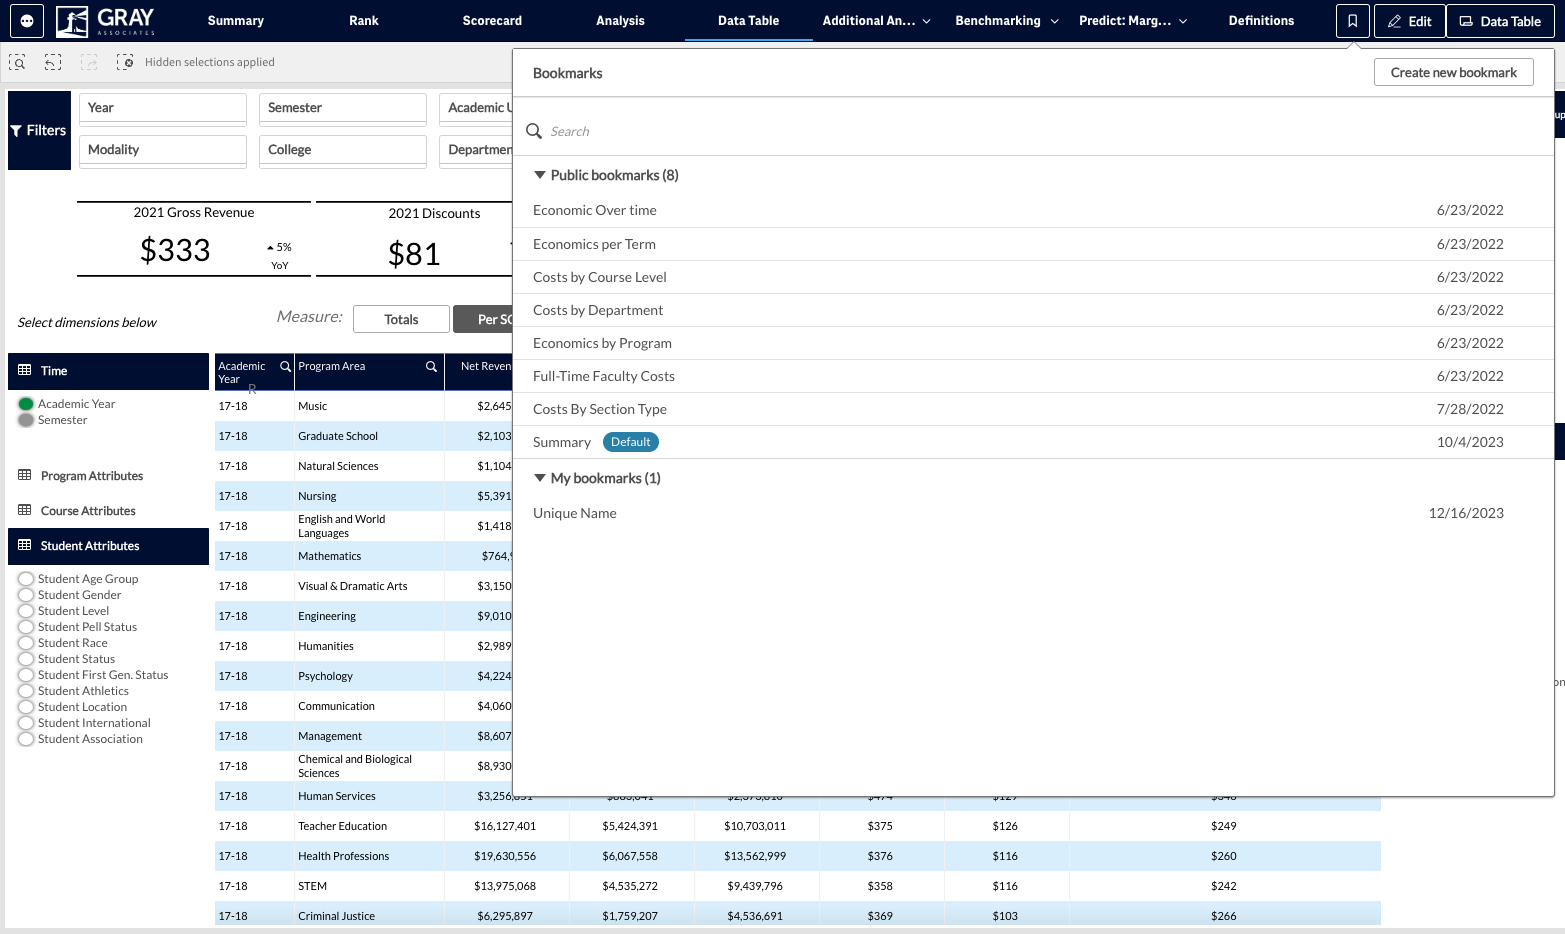Select Student Gender radio option
The width and height of the screenshot is (1565, 934).
tap(26, 595)
